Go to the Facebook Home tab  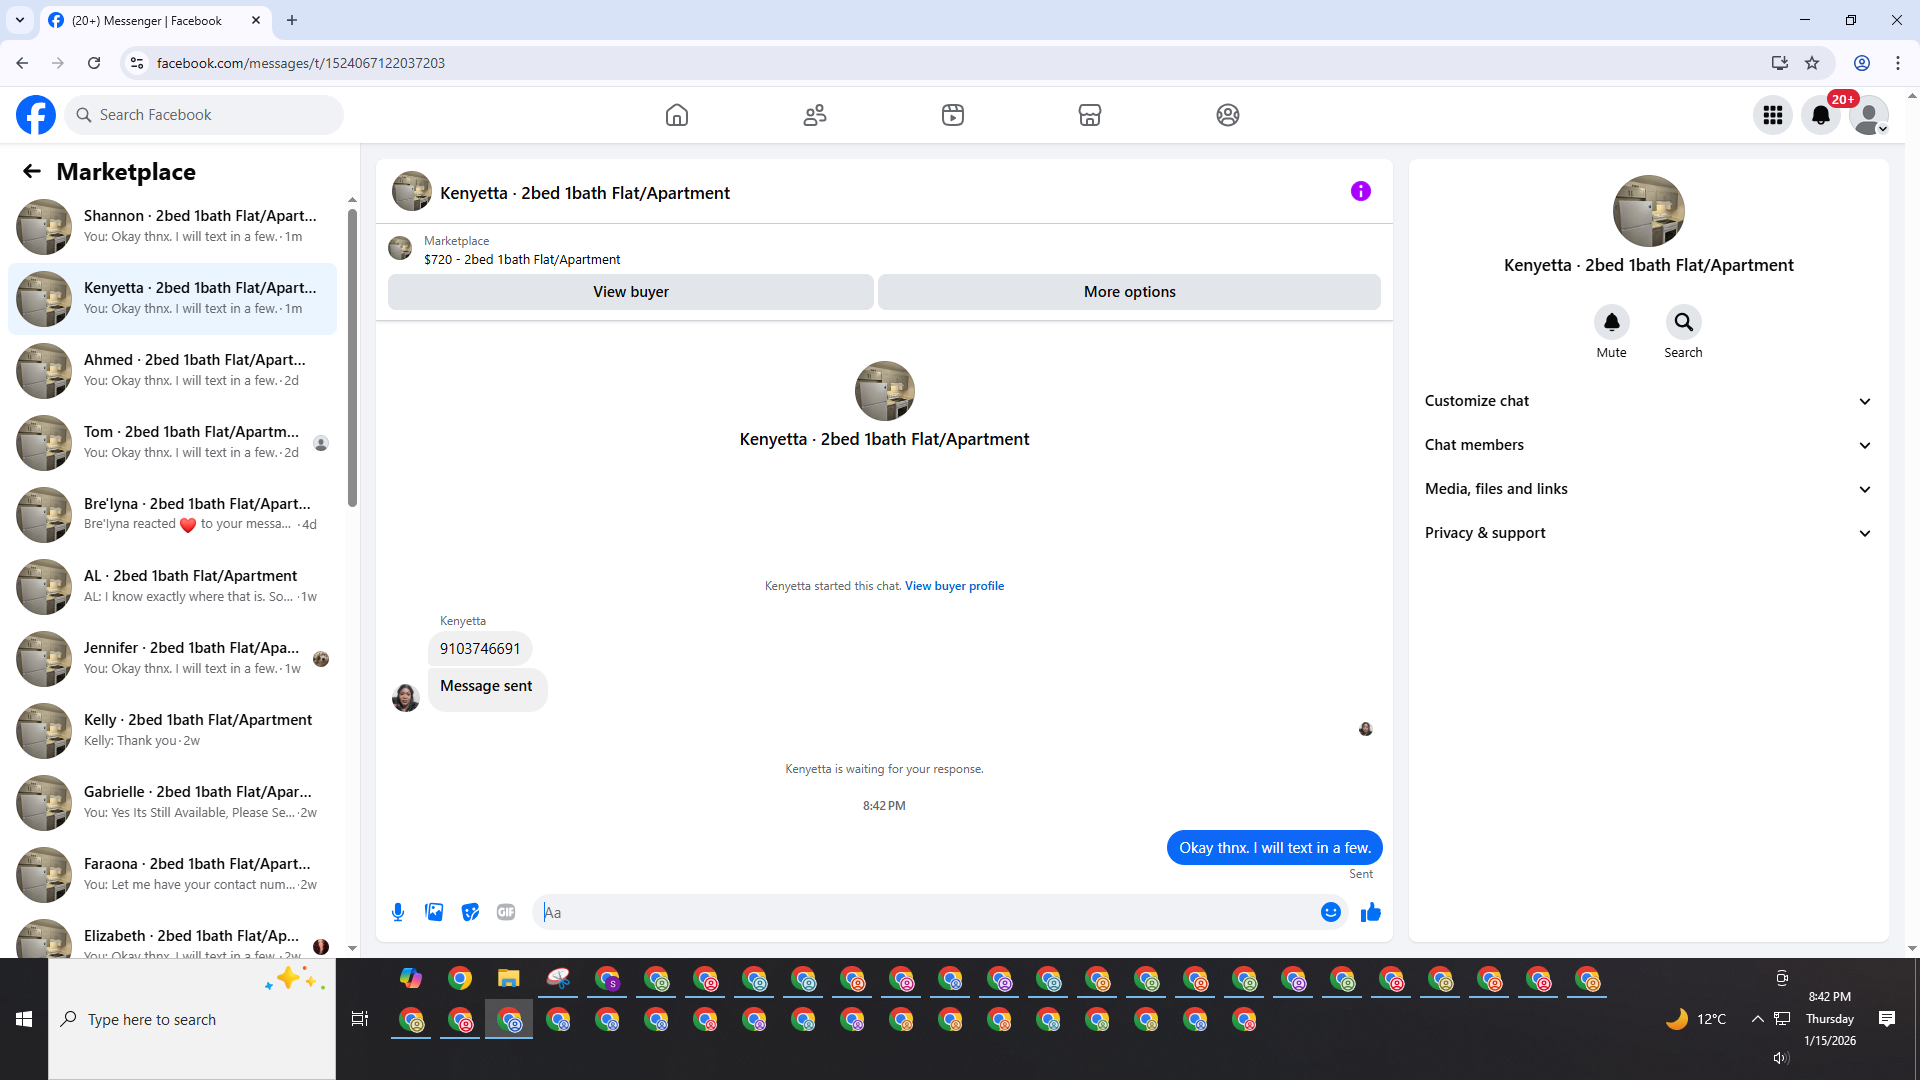click(x=677, y=115)
